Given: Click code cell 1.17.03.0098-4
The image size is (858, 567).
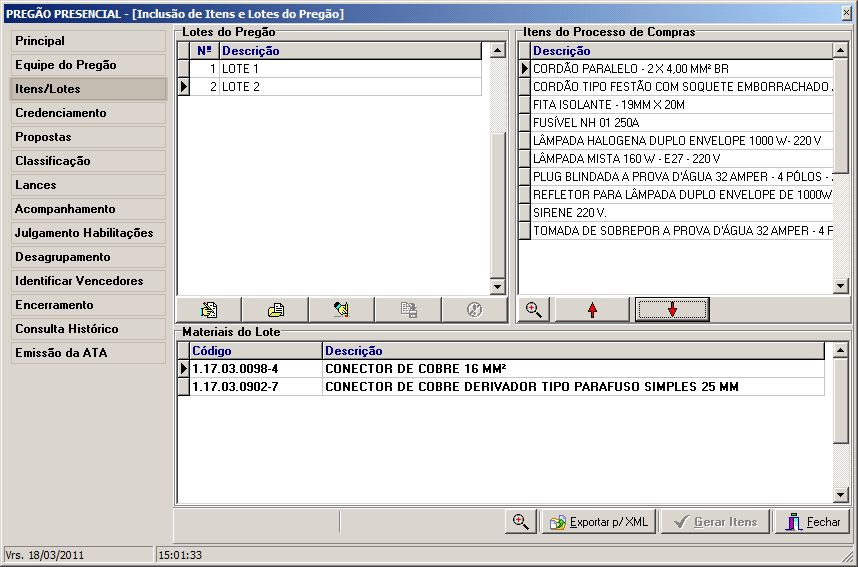Looking at the screenshot, I should (x=256, y=369).
